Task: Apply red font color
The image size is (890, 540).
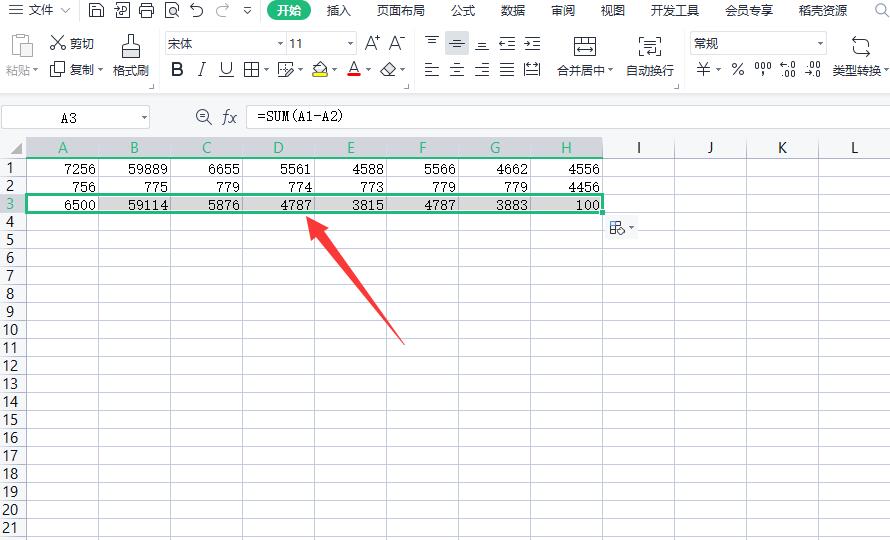Action: [x=354, y=69]
